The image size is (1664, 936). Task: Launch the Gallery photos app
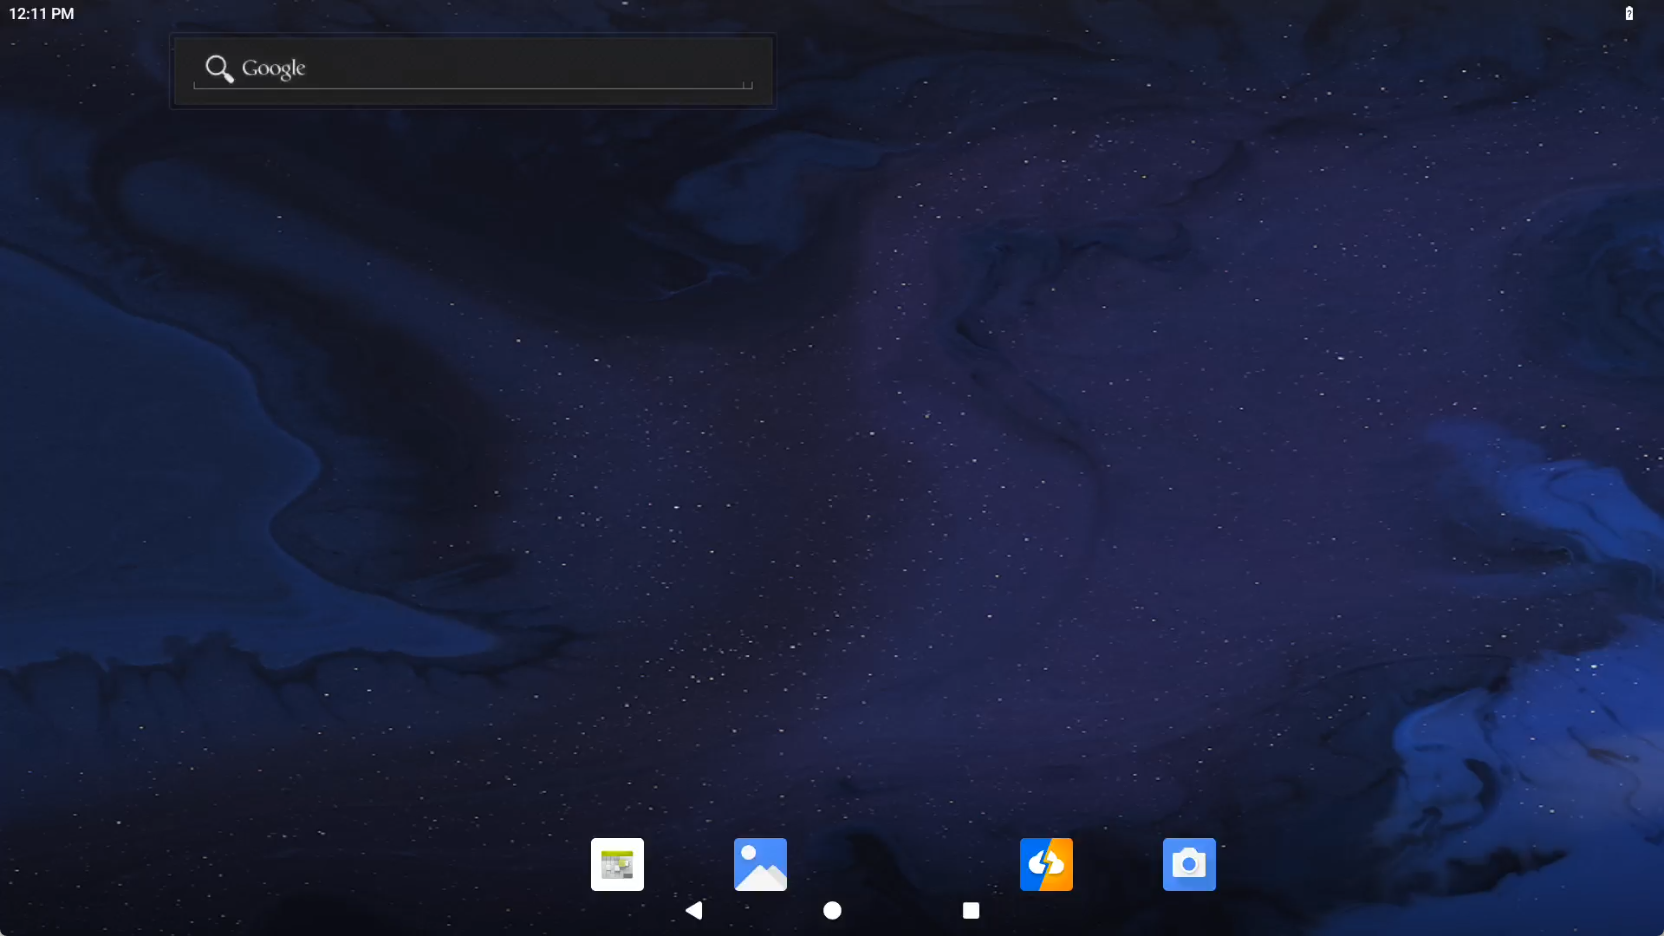click(760, 864)
